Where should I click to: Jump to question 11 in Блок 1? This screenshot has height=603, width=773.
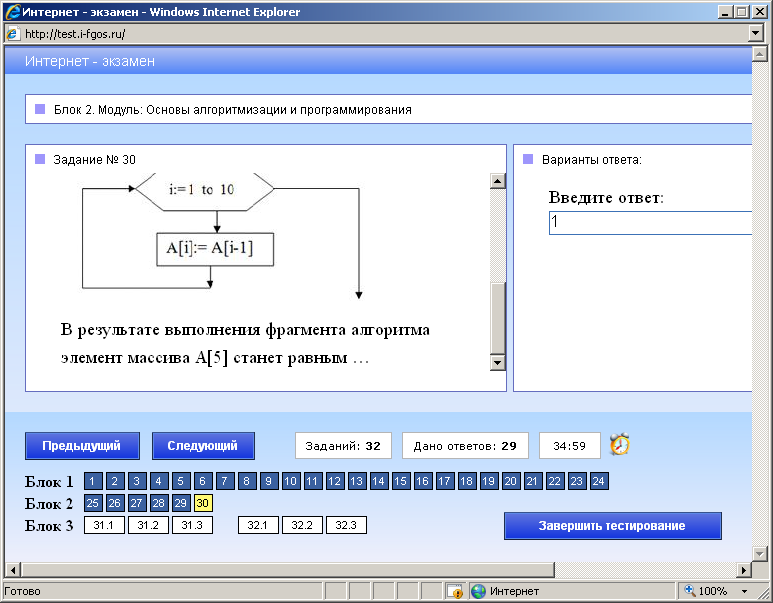pos(313,481)
